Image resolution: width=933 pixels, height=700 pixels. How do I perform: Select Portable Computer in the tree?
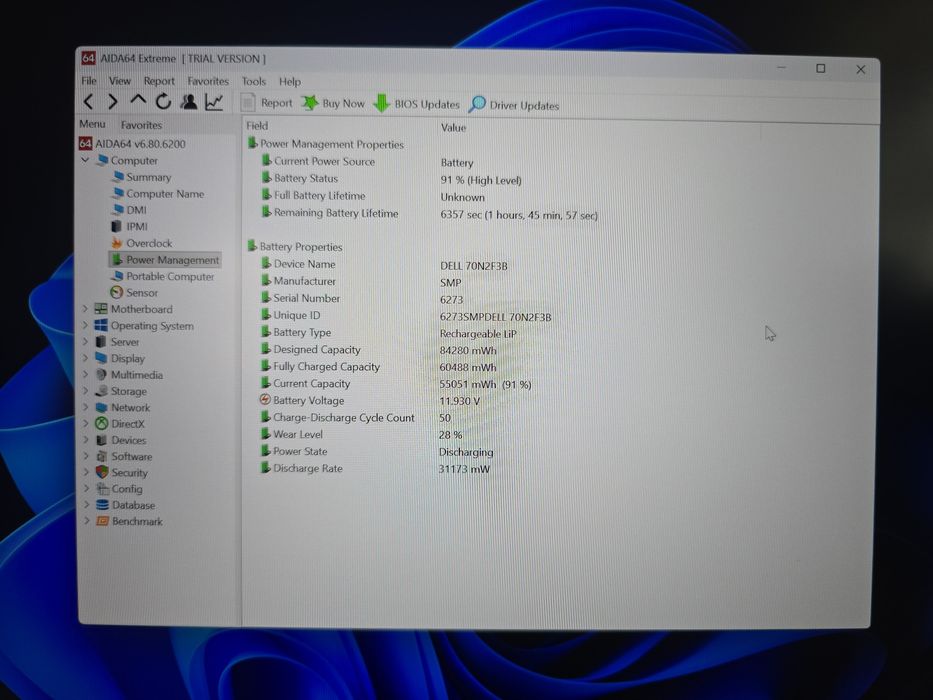click(x=162, y=276)
